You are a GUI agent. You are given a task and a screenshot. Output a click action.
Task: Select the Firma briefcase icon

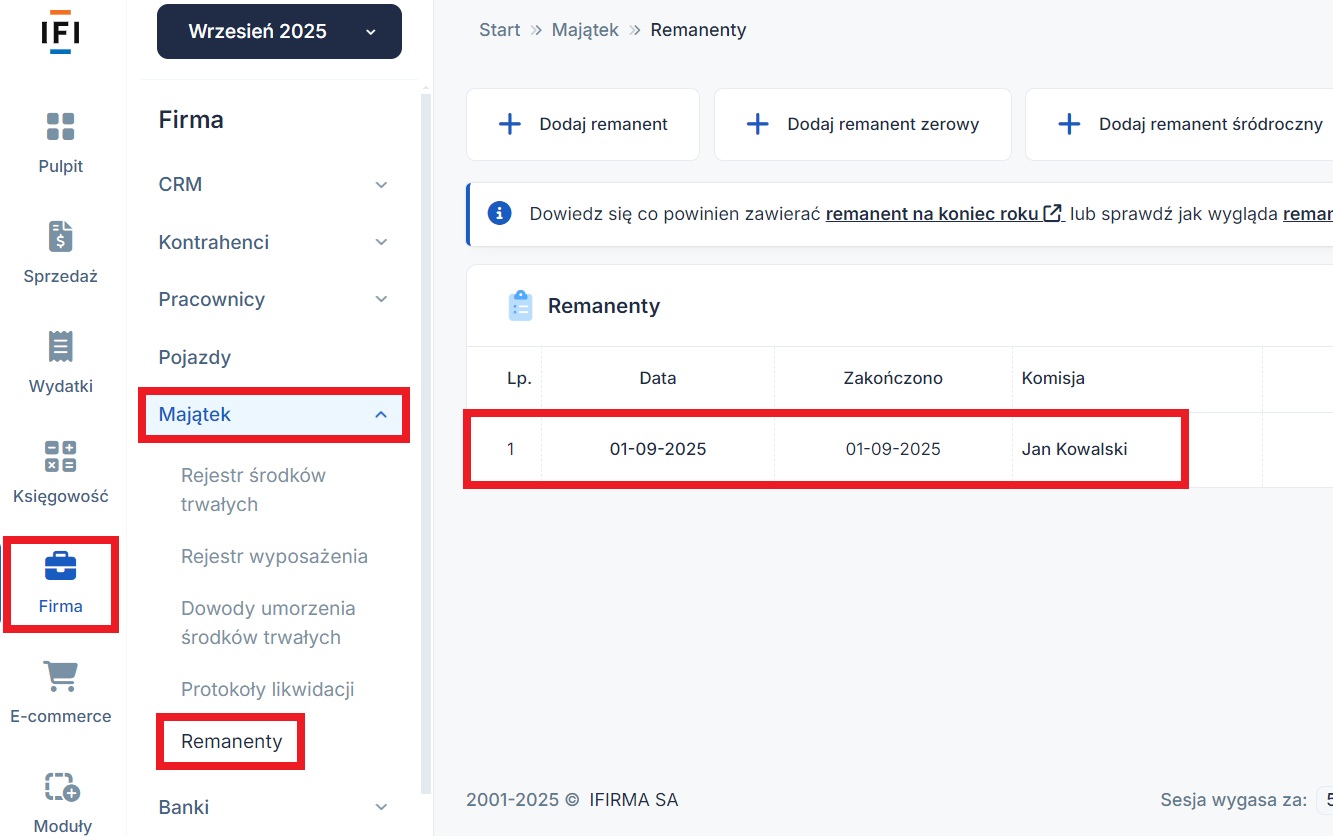[x=60, y=567]
